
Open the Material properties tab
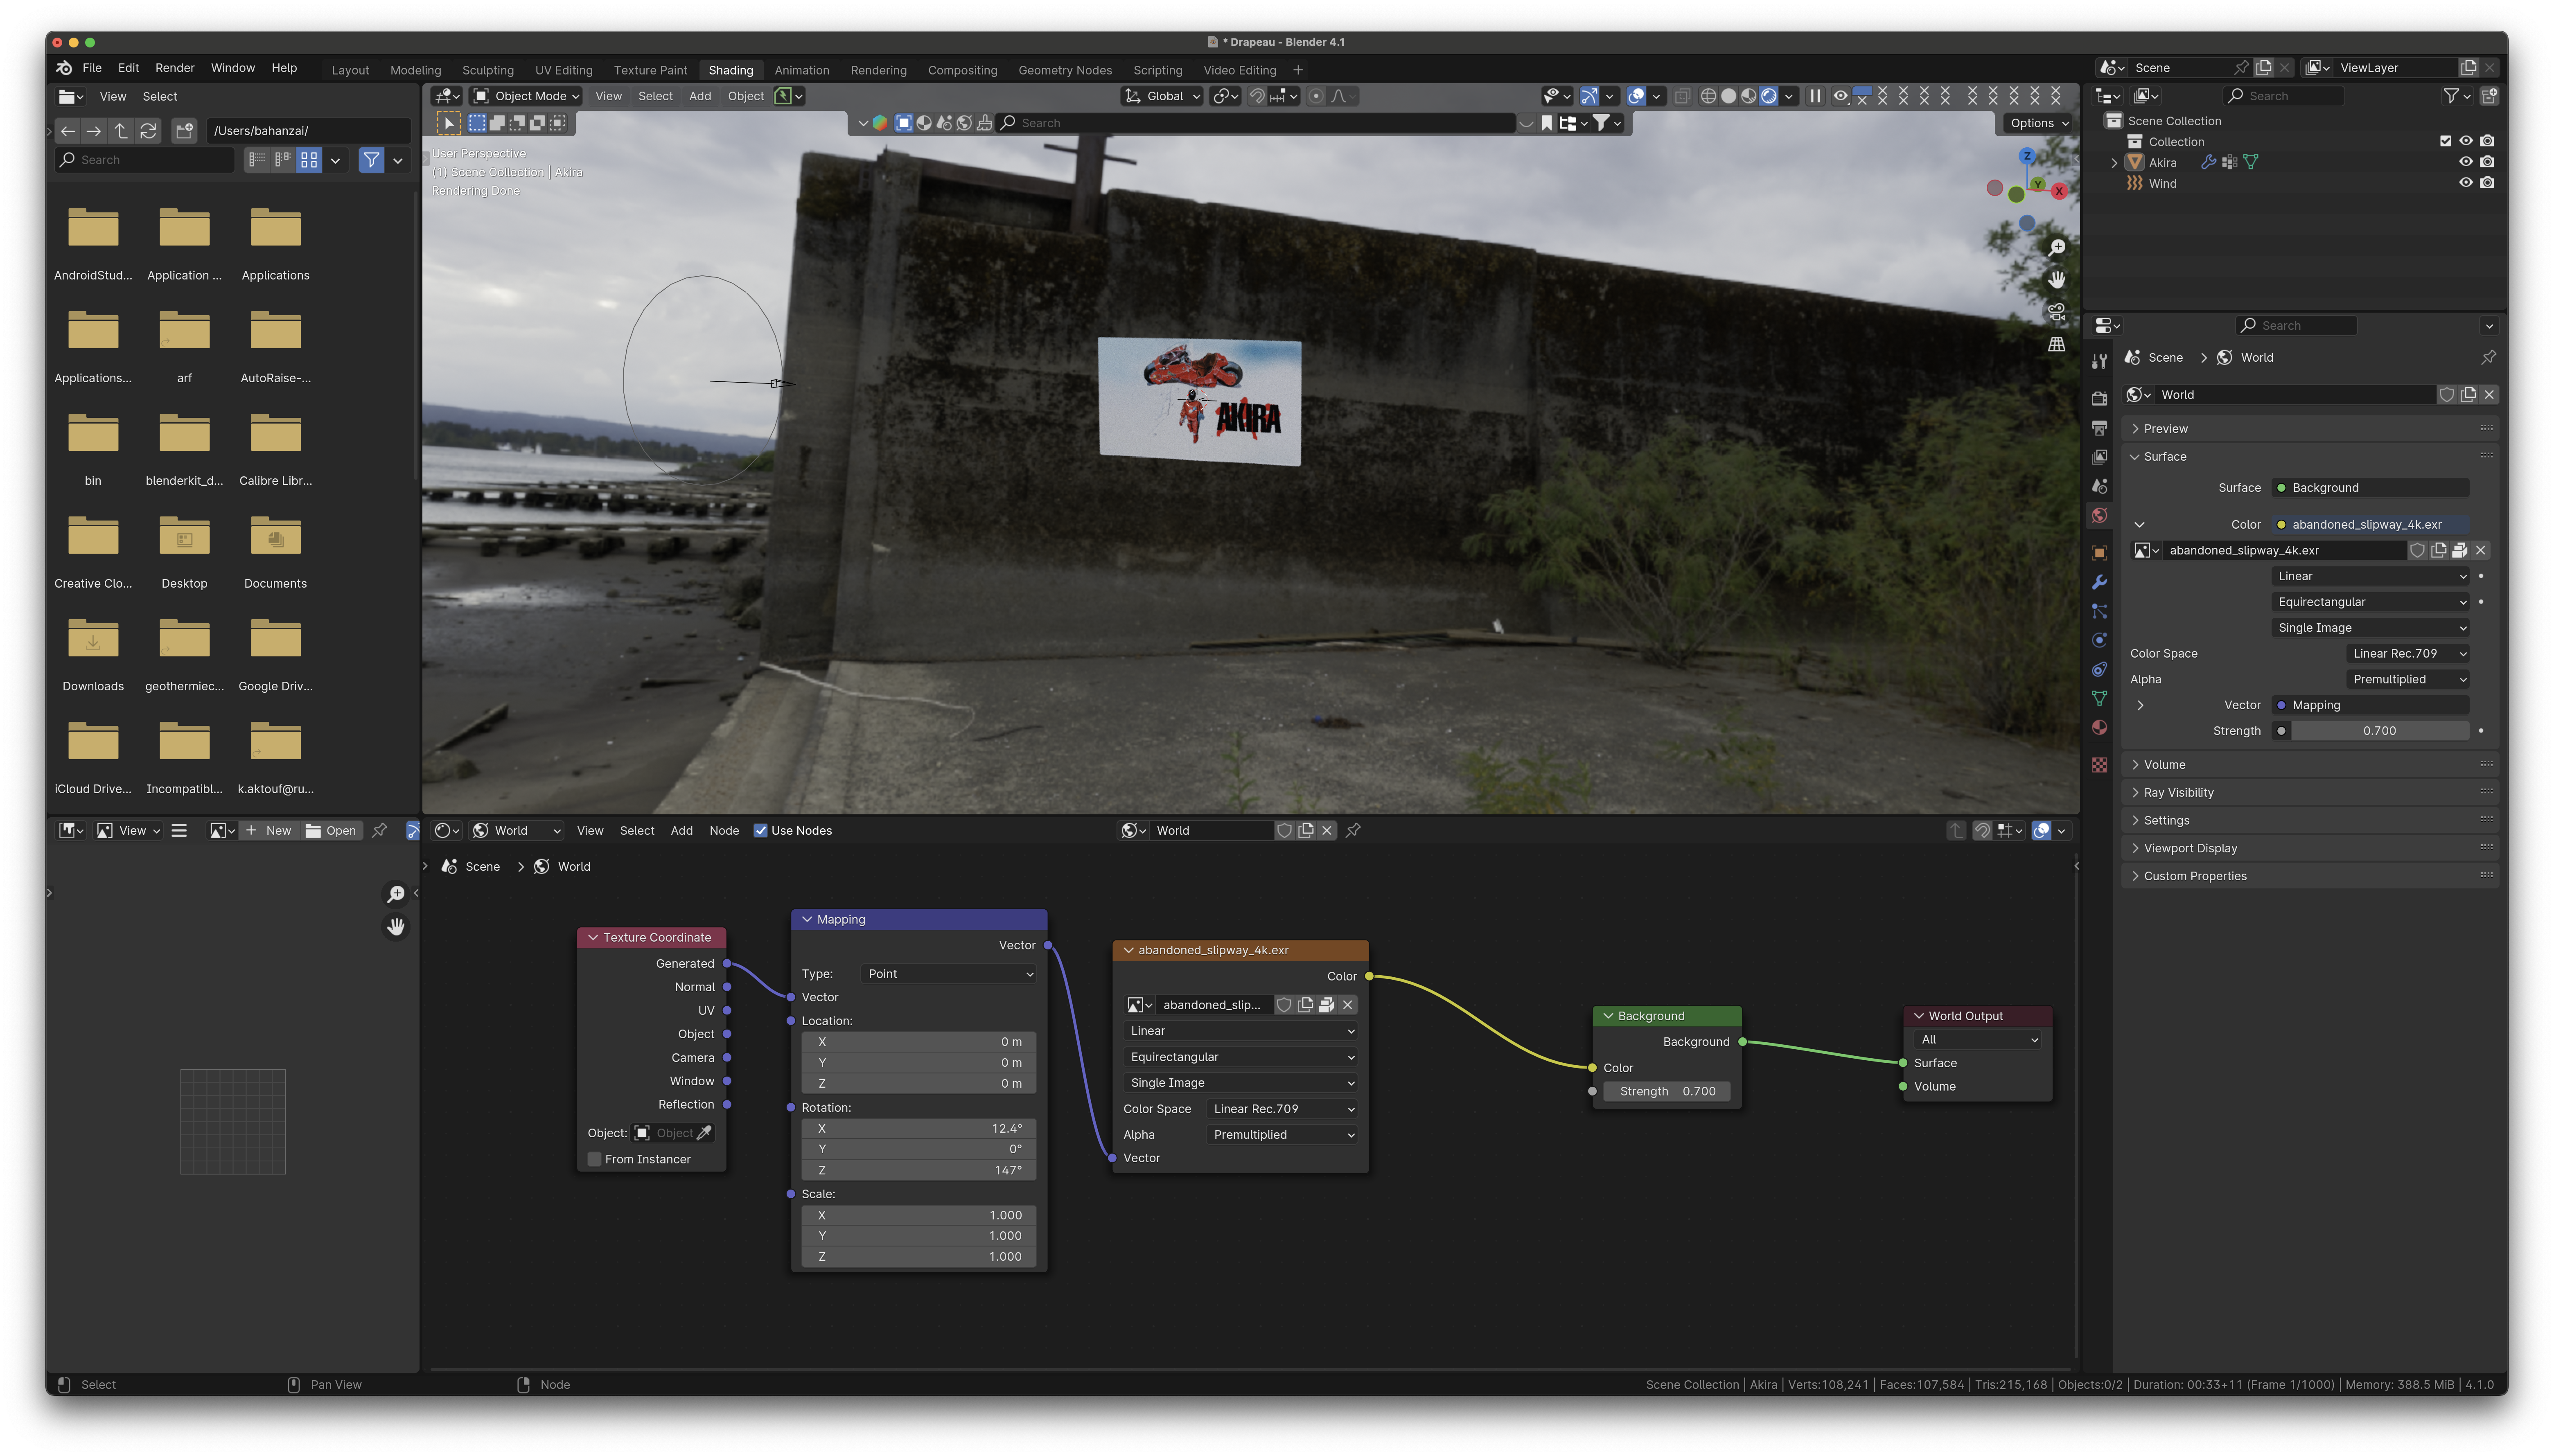(x=2099, y=727)
